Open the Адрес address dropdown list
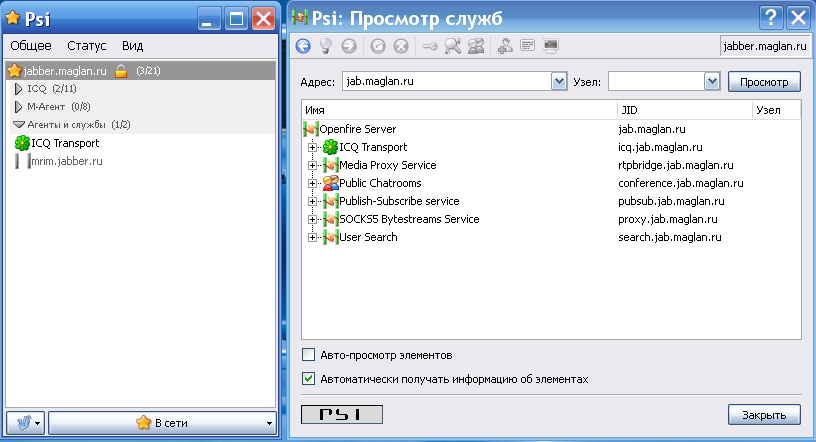Image resolution: width=816 pixels, height=442 pixels. tap(560, 81)
